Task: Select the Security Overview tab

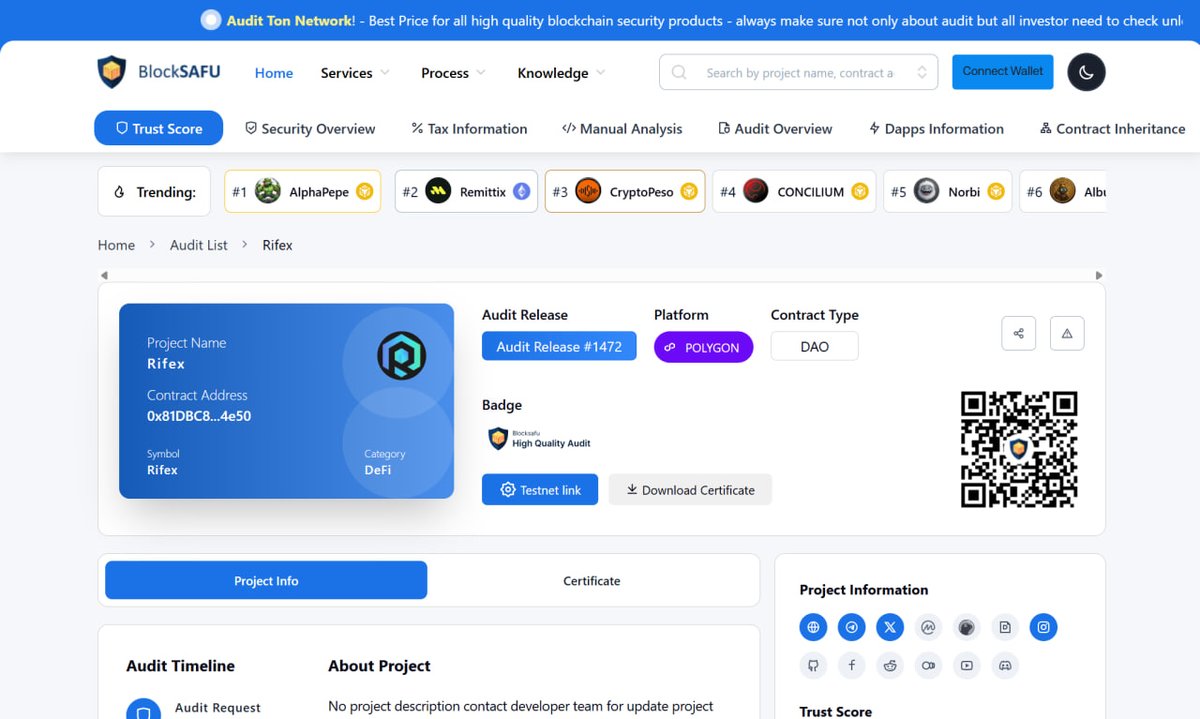Action: pos(310,129)
